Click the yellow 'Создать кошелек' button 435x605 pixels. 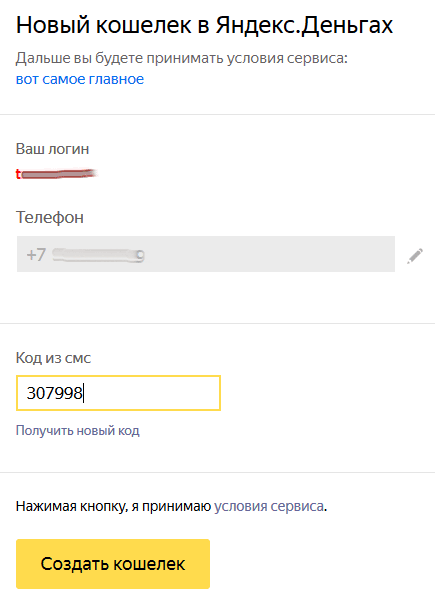[113, 564]
